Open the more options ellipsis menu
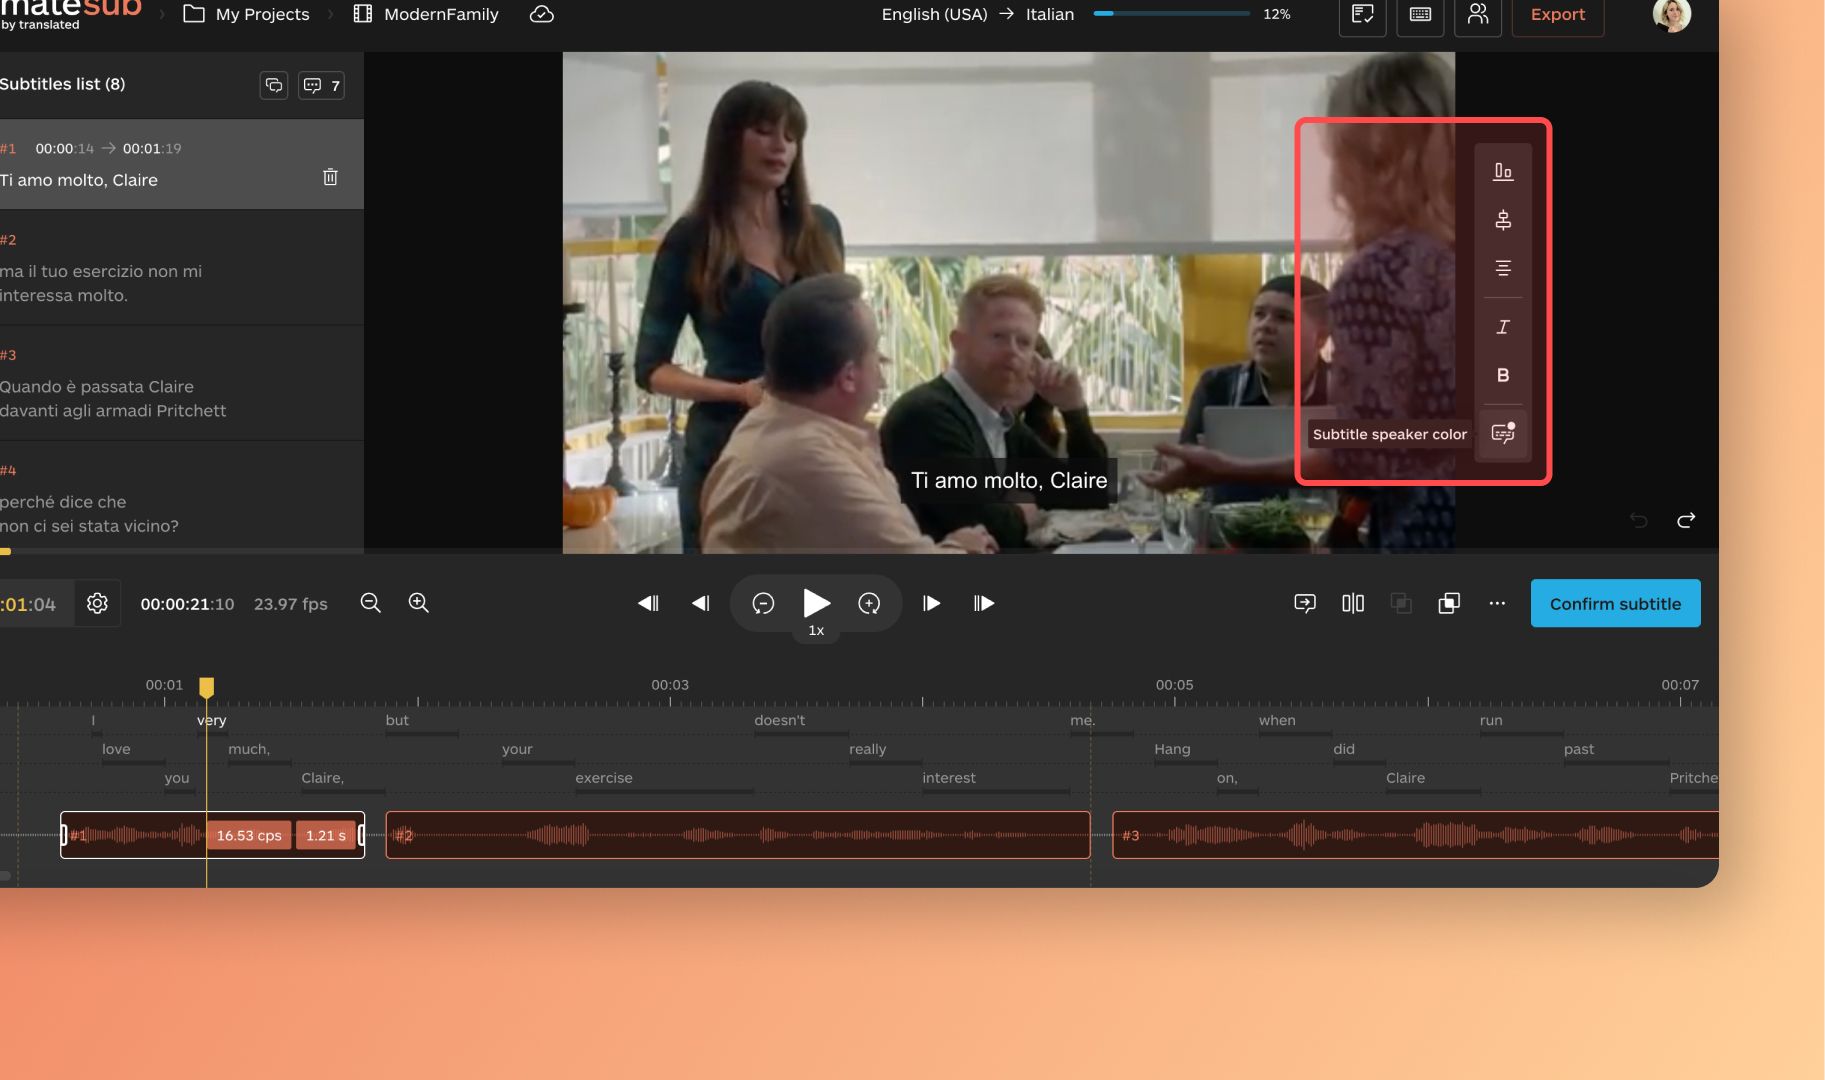 tap(1497, 603)
